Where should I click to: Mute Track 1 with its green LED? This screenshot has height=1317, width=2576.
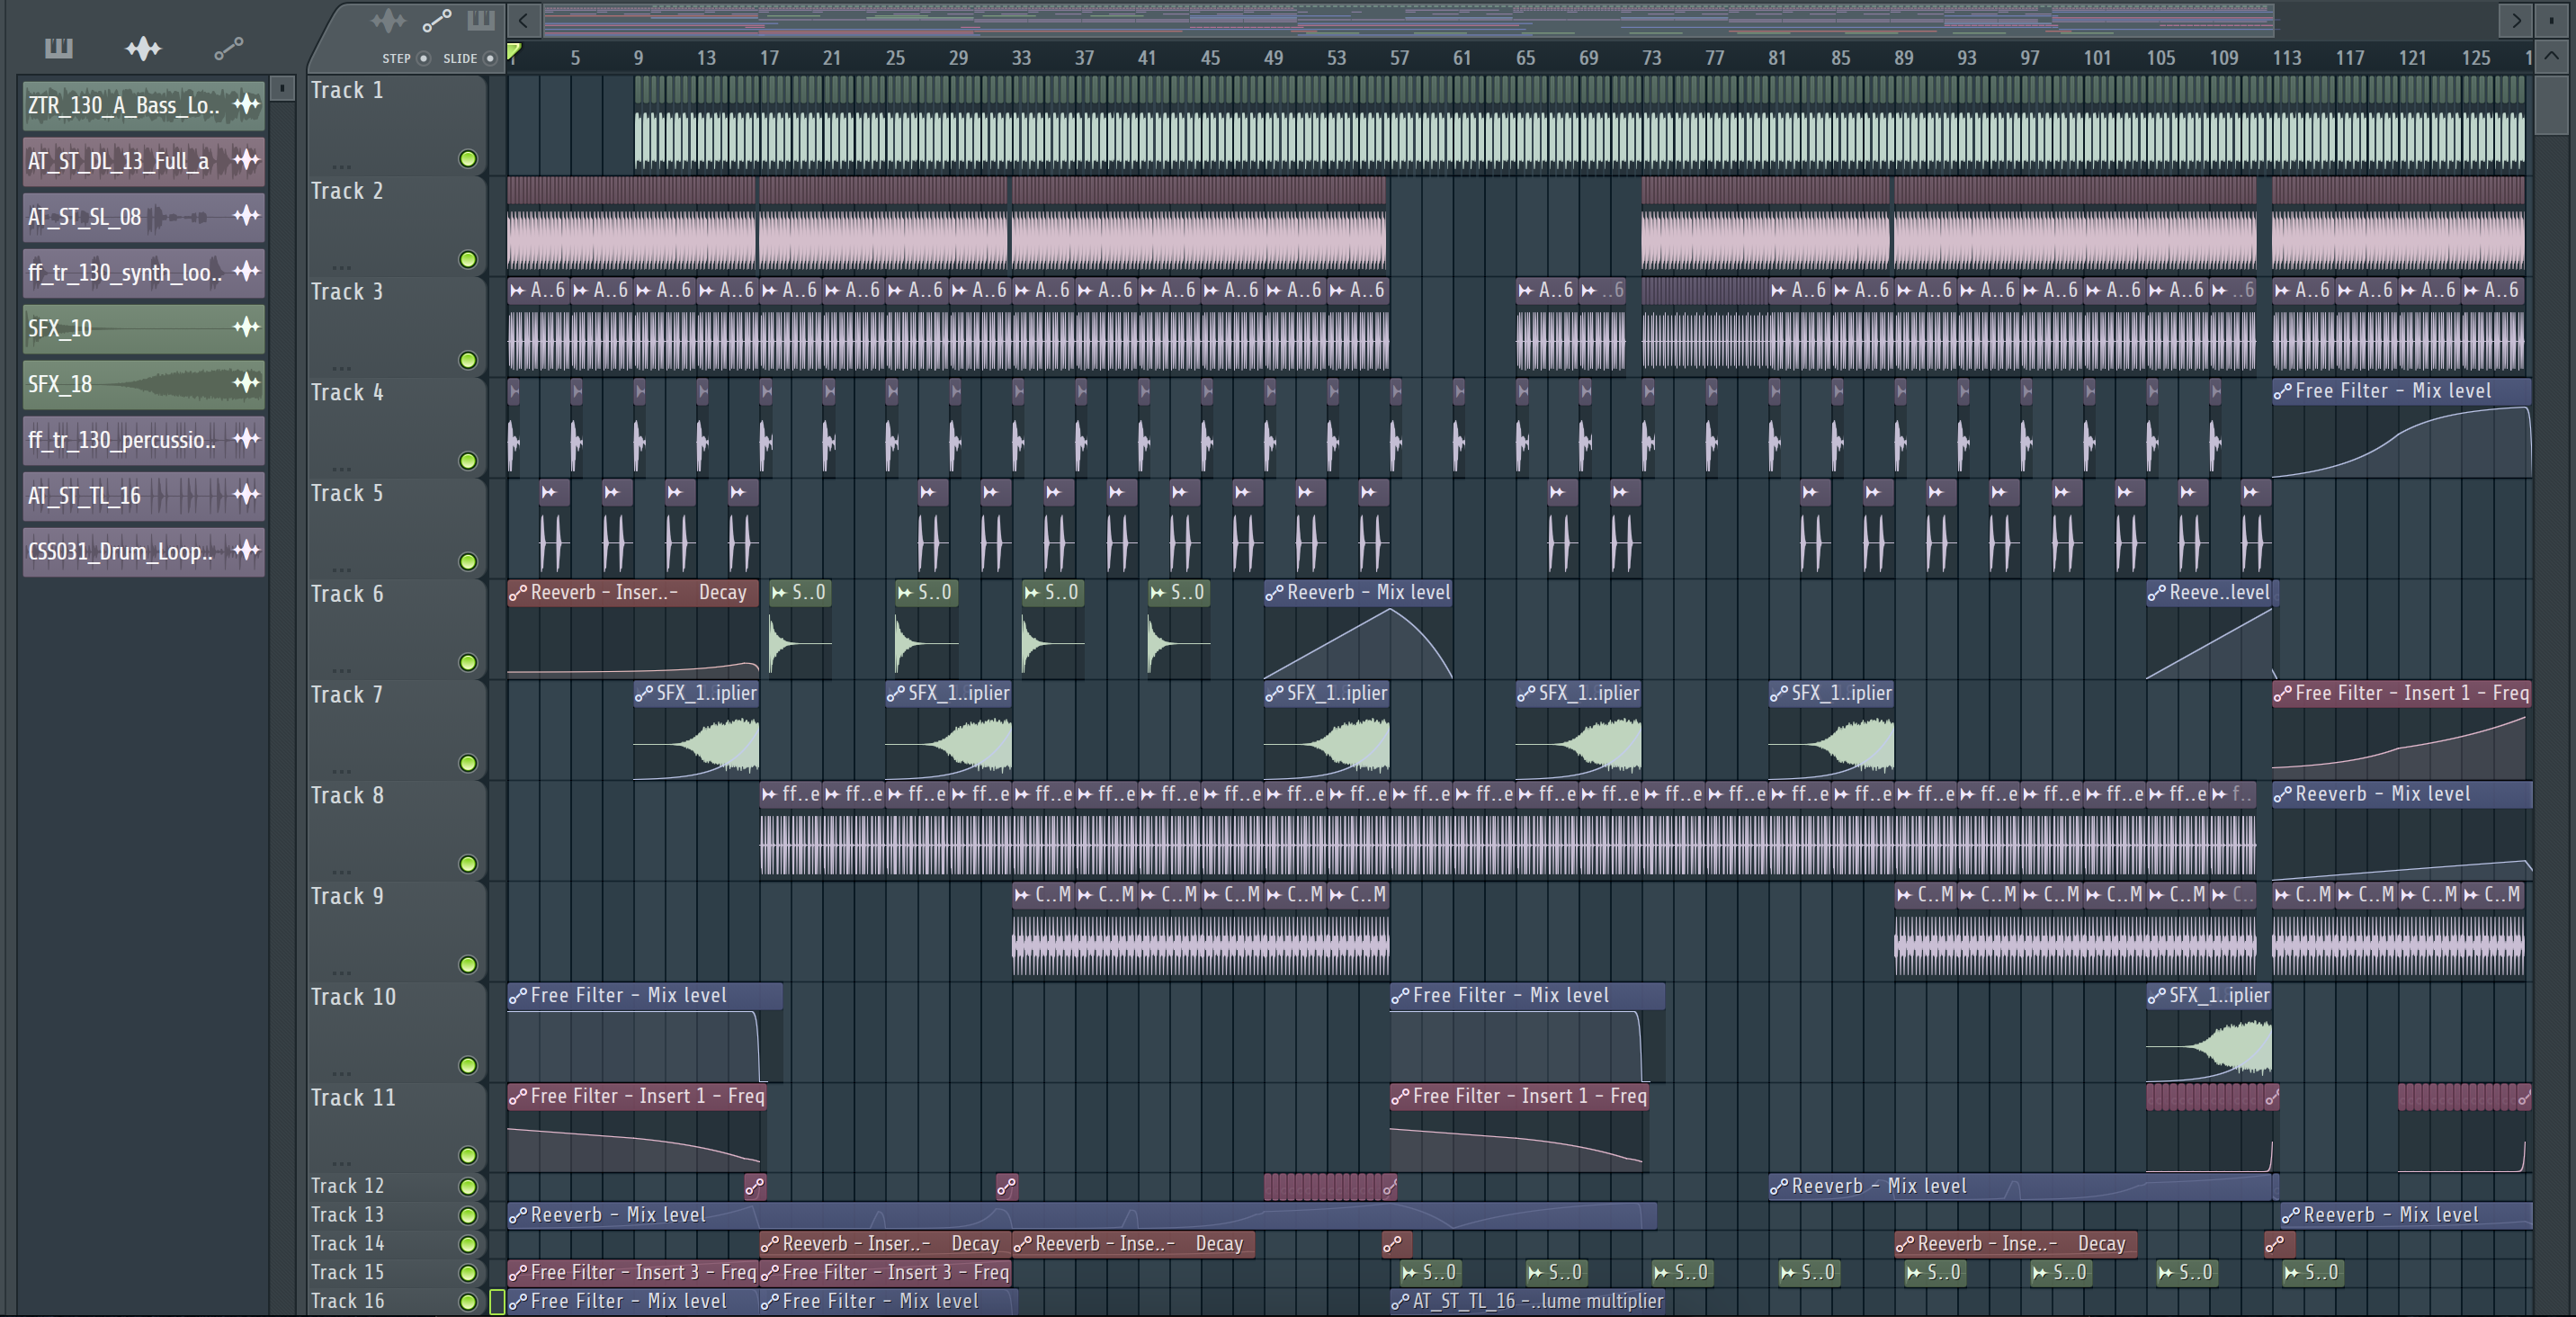[468, 159]
